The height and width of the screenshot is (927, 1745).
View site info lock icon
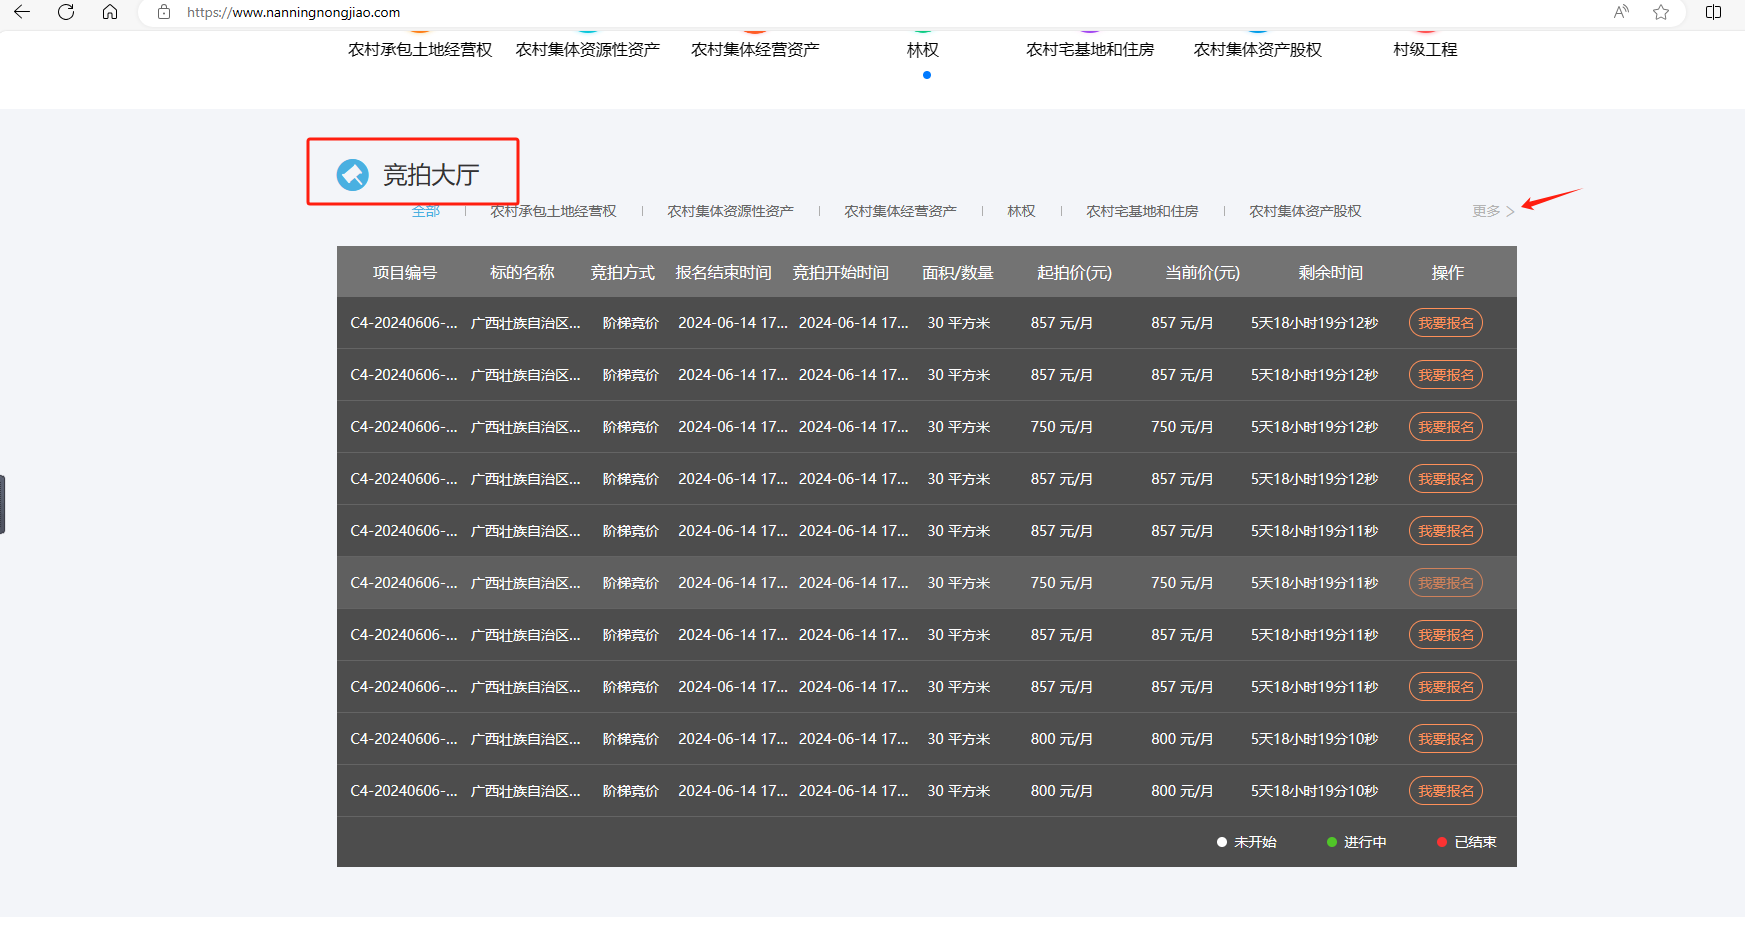(164, 12)
